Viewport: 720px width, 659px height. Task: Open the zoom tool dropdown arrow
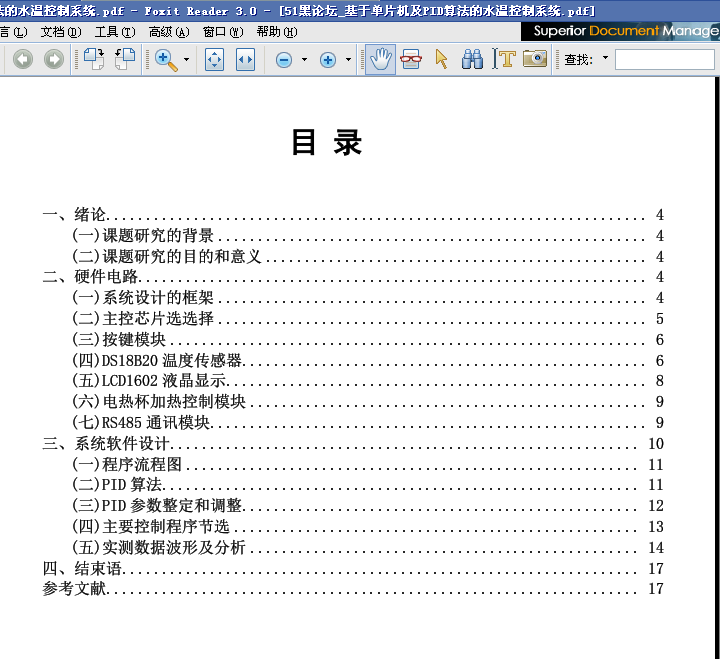point(186,59)
